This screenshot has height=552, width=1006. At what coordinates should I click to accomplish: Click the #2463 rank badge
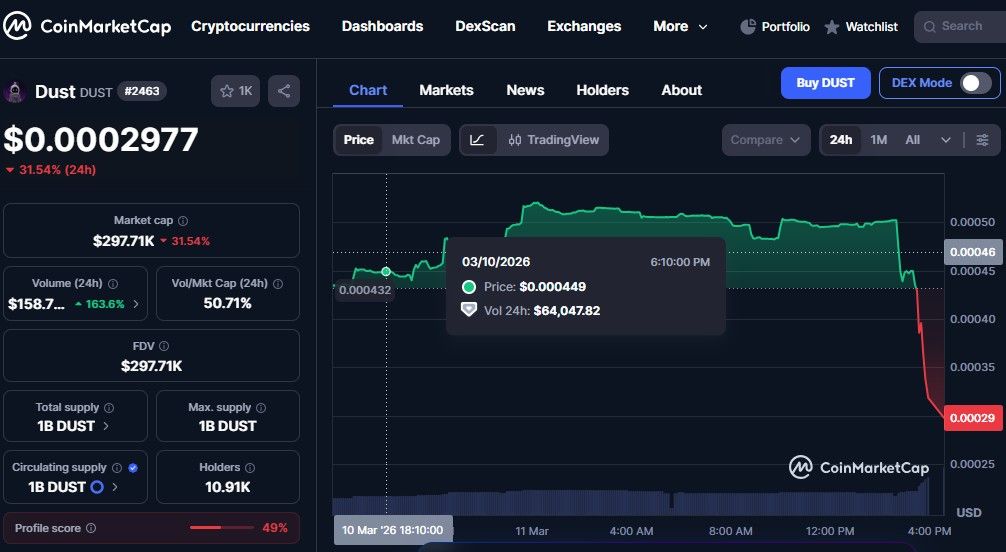142,91
